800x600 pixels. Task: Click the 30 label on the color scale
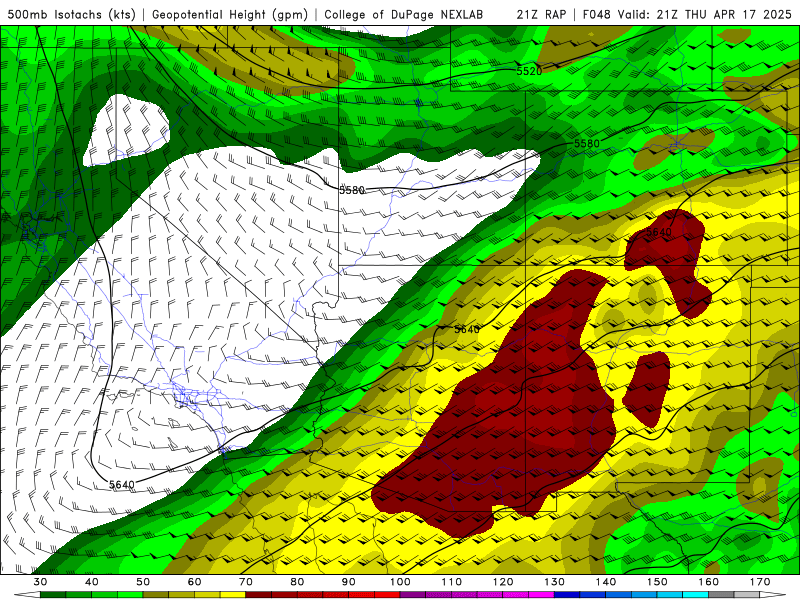click(40, 582)
